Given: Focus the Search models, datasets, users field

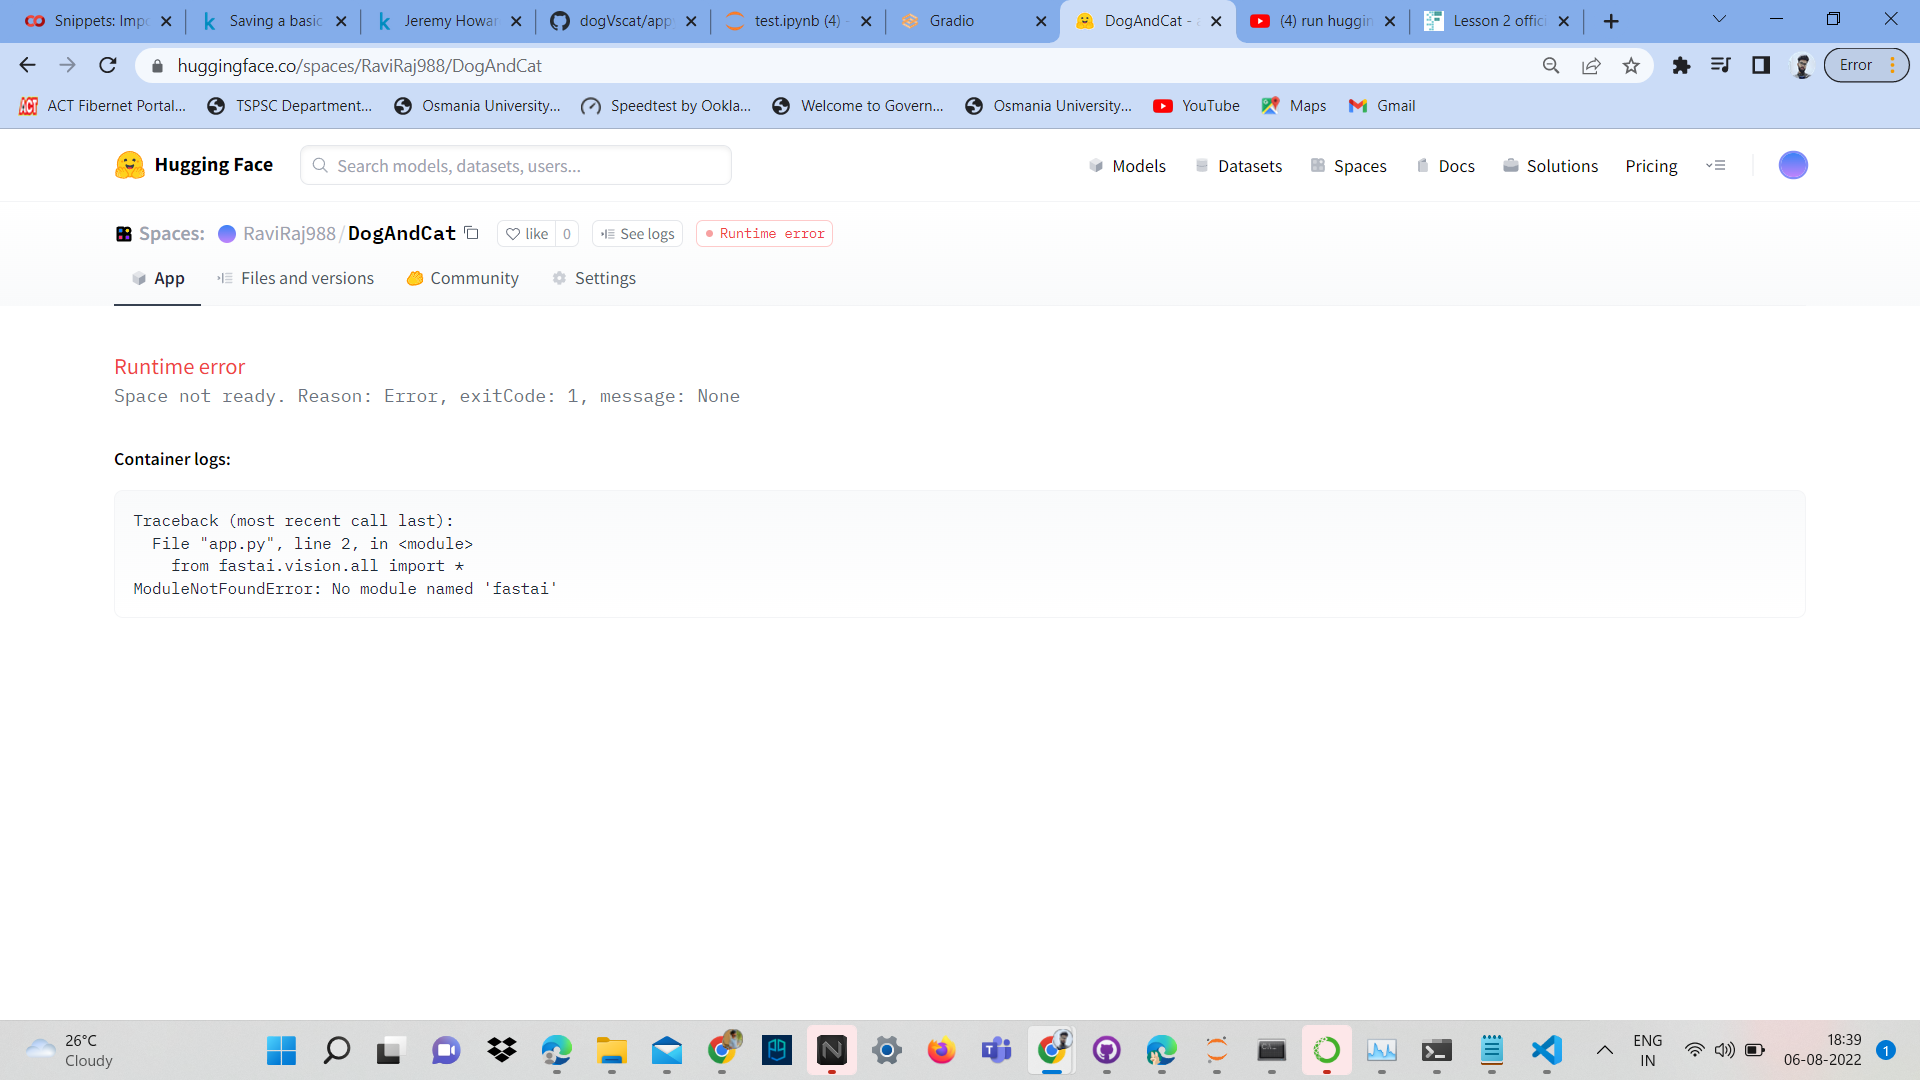Looking at the screenshot, I should pyautogui.click(x=516, y=166).
